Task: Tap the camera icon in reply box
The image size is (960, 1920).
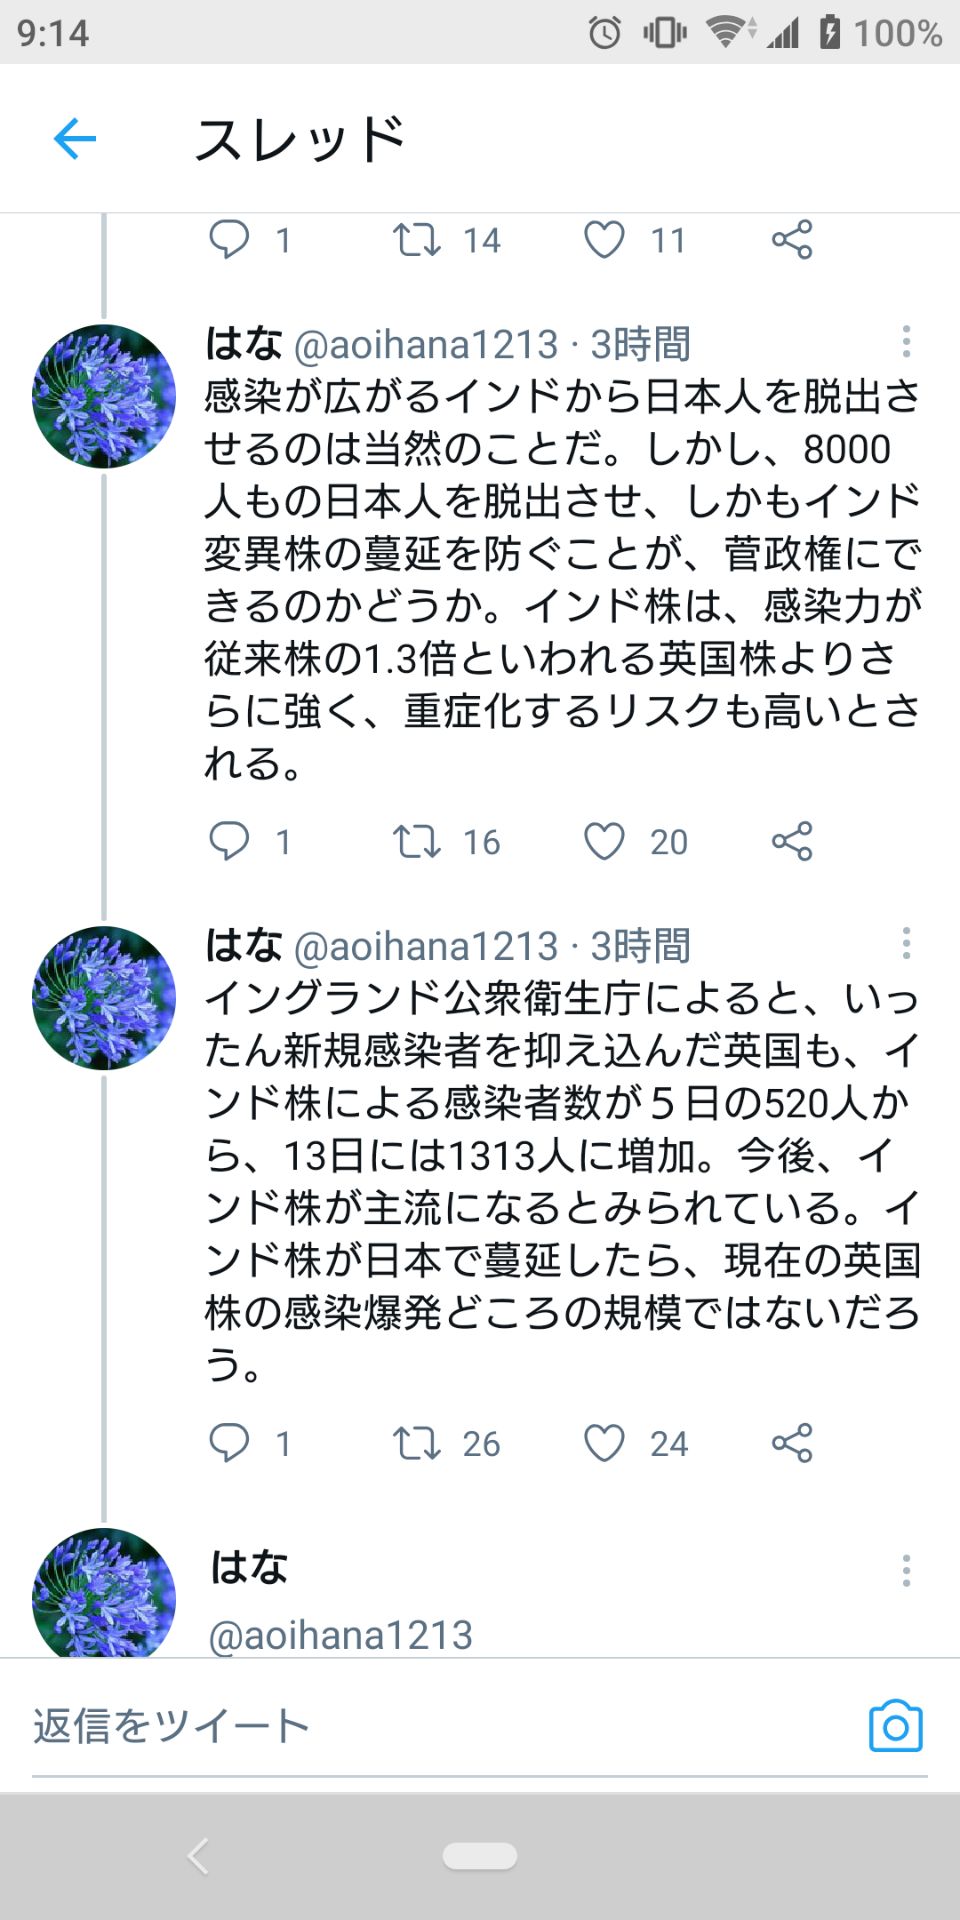Action: 899,1724
